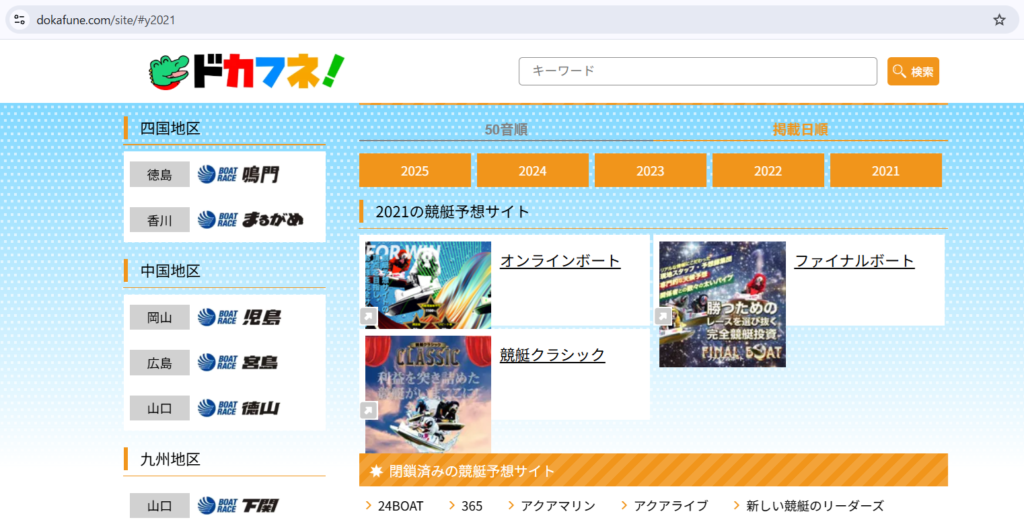Screen dimensions: 1024x520
Task: Open the 競艇クラシック link
Action: pyautogui.click(x=552, y=355)
